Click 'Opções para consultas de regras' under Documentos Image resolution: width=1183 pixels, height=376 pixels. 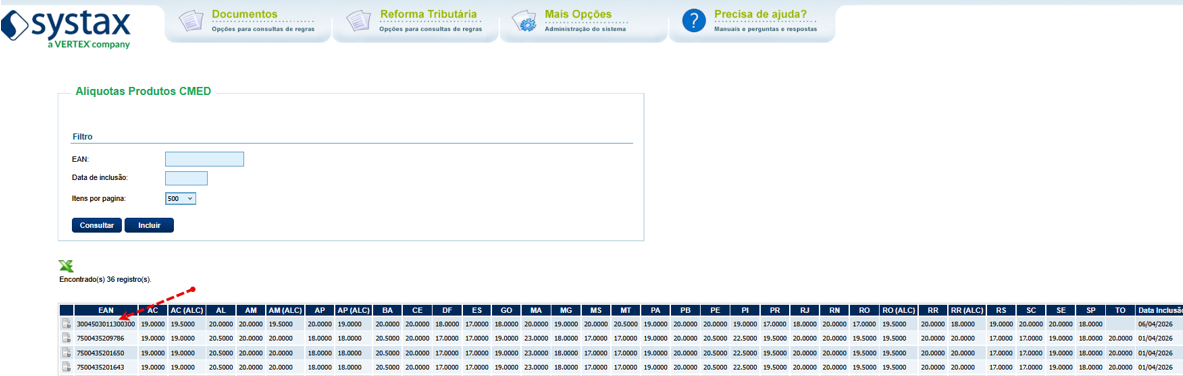point(263,29)
